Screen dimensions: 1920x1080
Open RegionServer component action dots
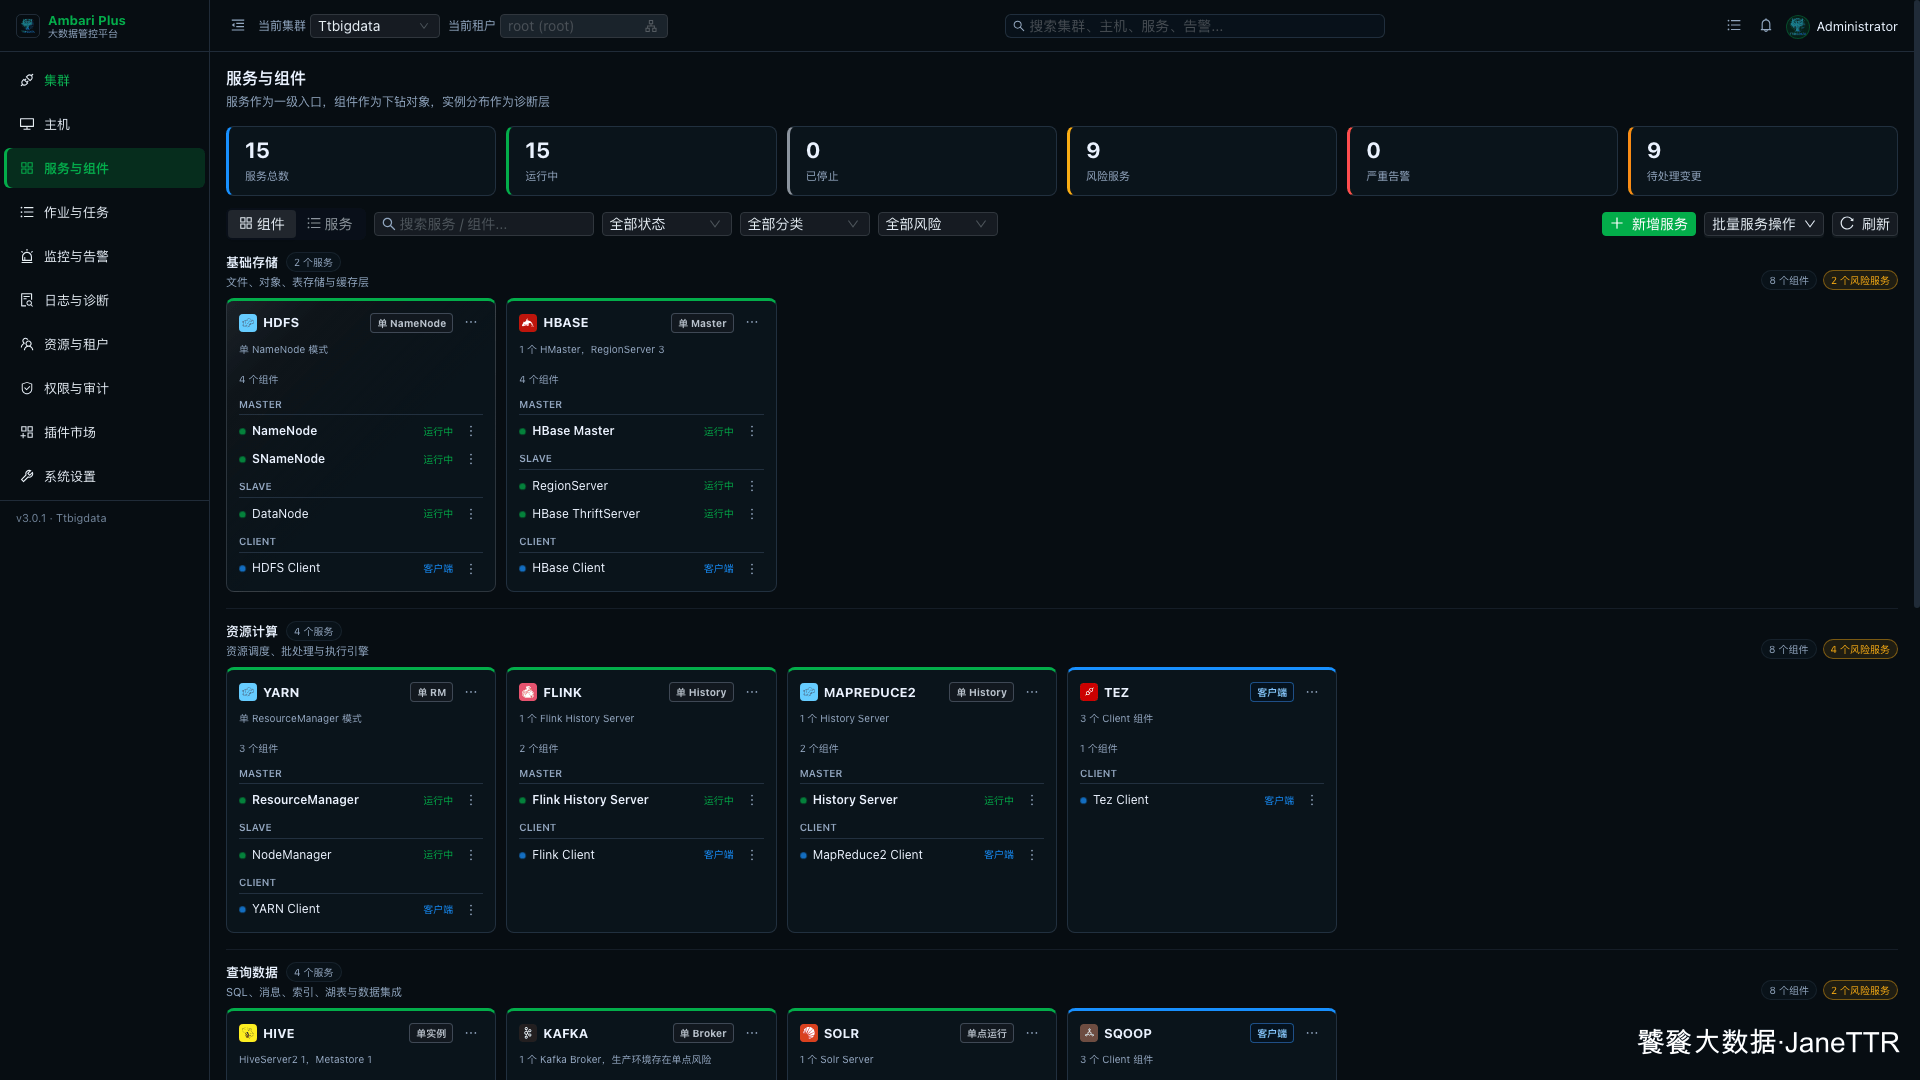(x=752, y=486)
